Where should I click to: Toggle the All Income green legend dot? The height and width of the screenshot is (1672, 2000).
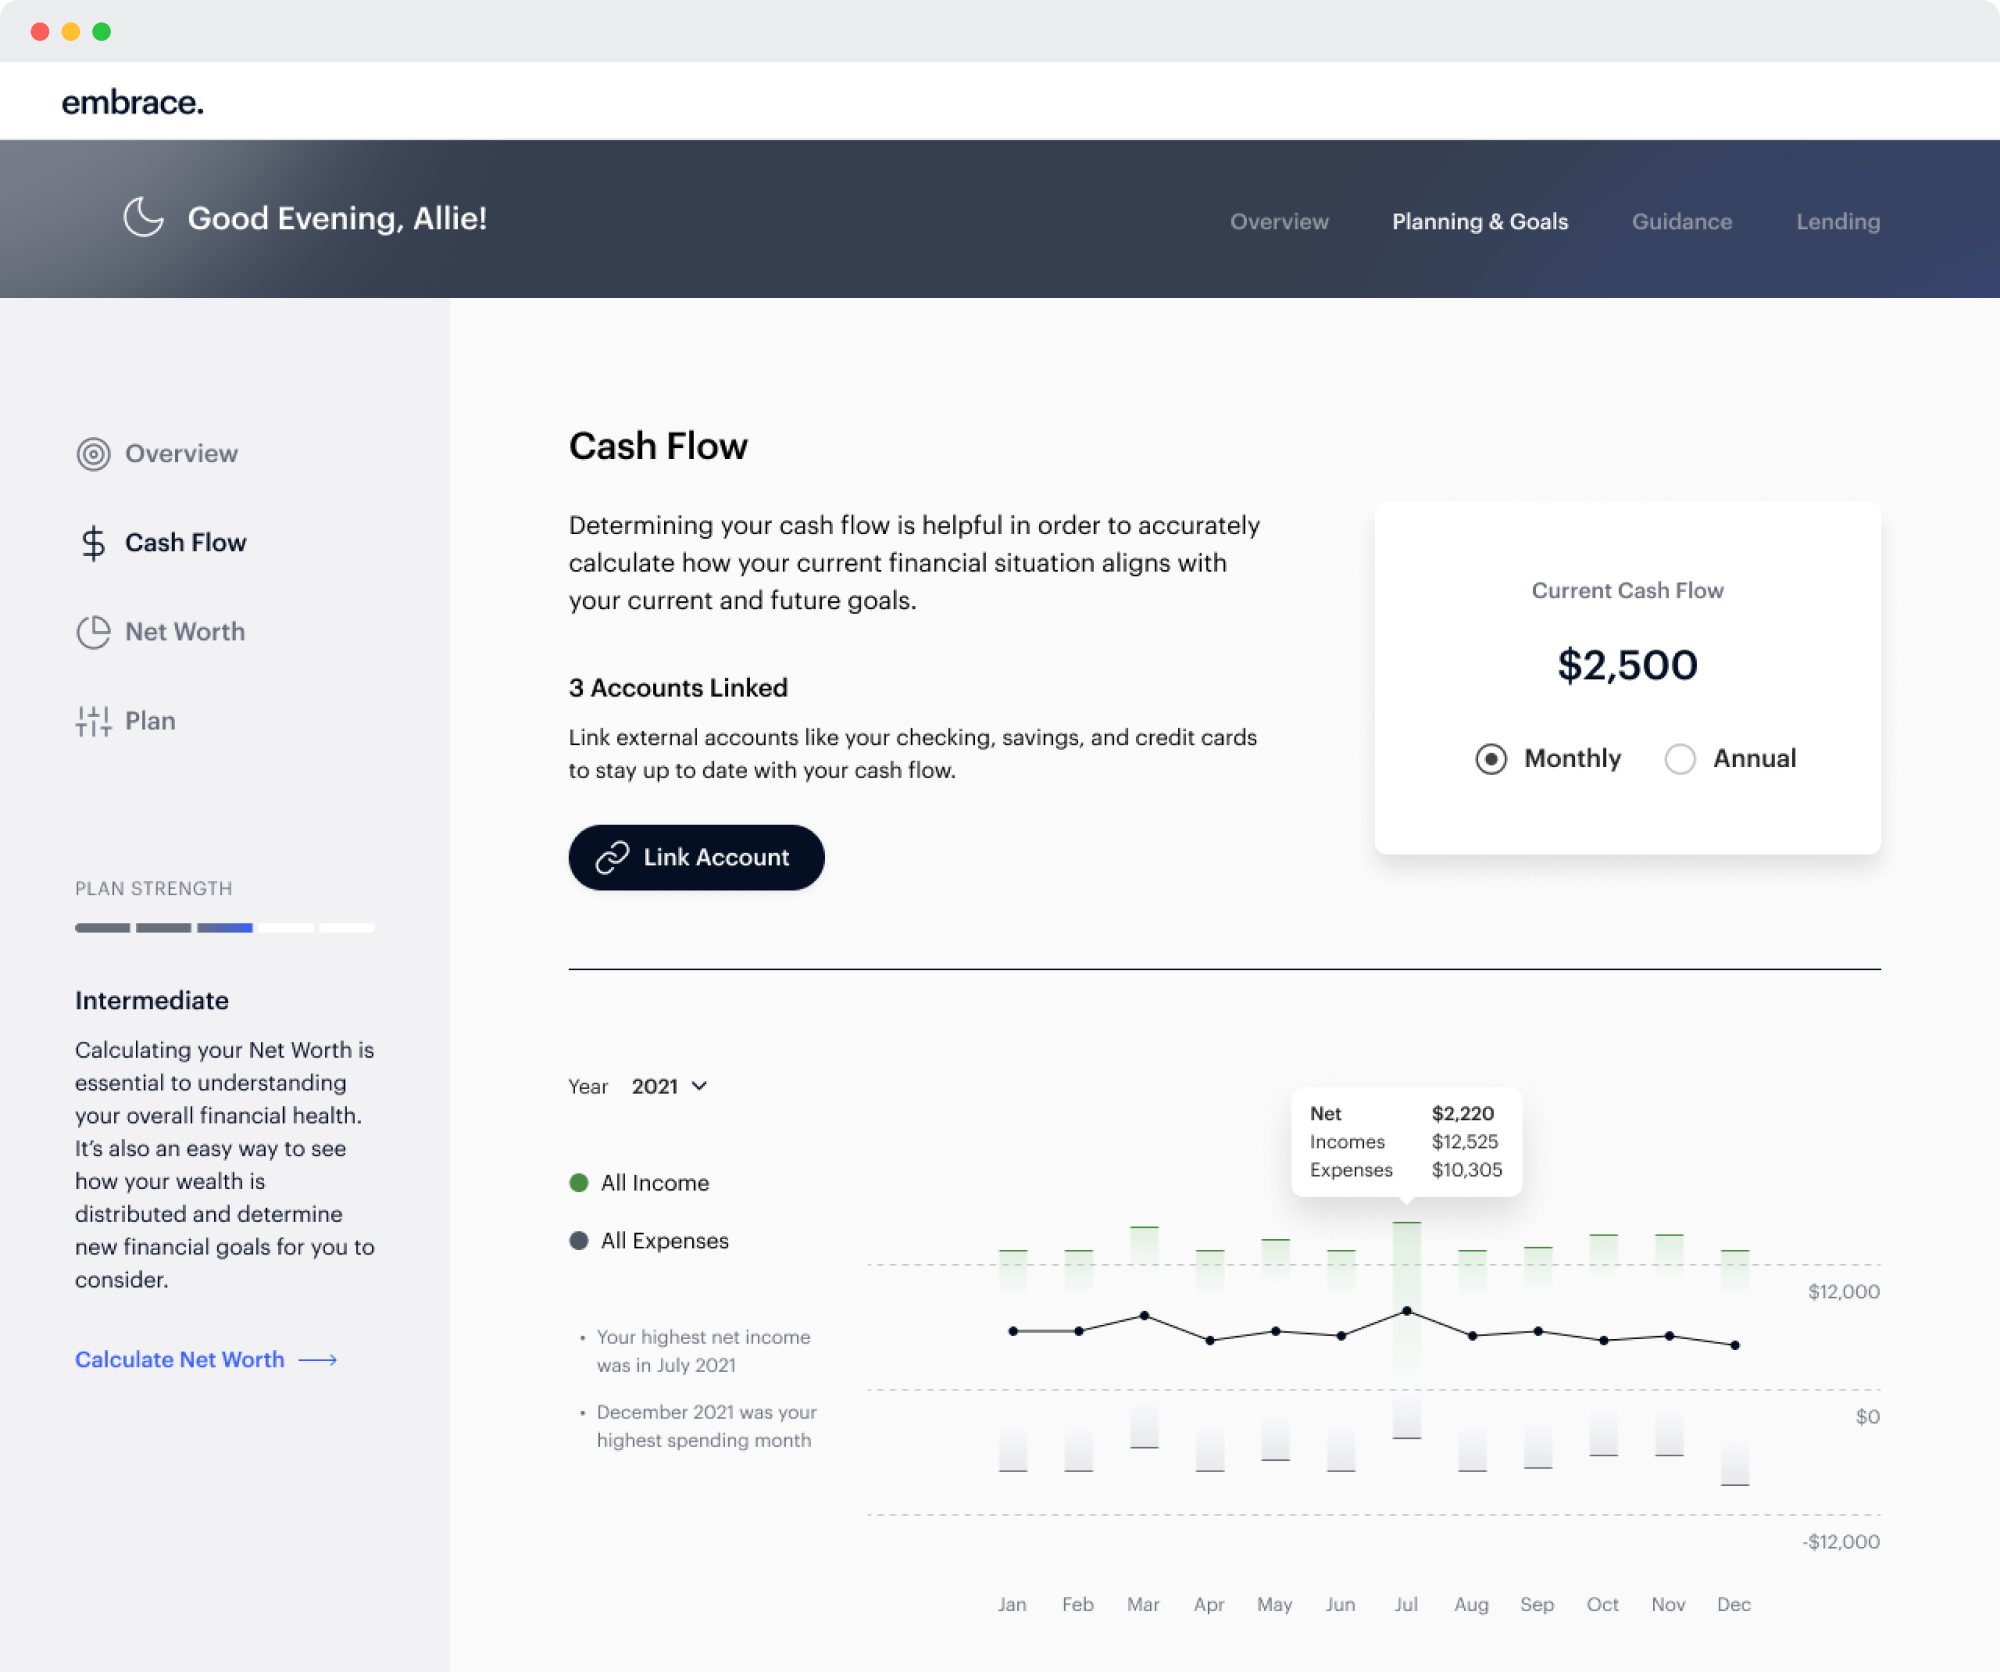[578, 1183]
